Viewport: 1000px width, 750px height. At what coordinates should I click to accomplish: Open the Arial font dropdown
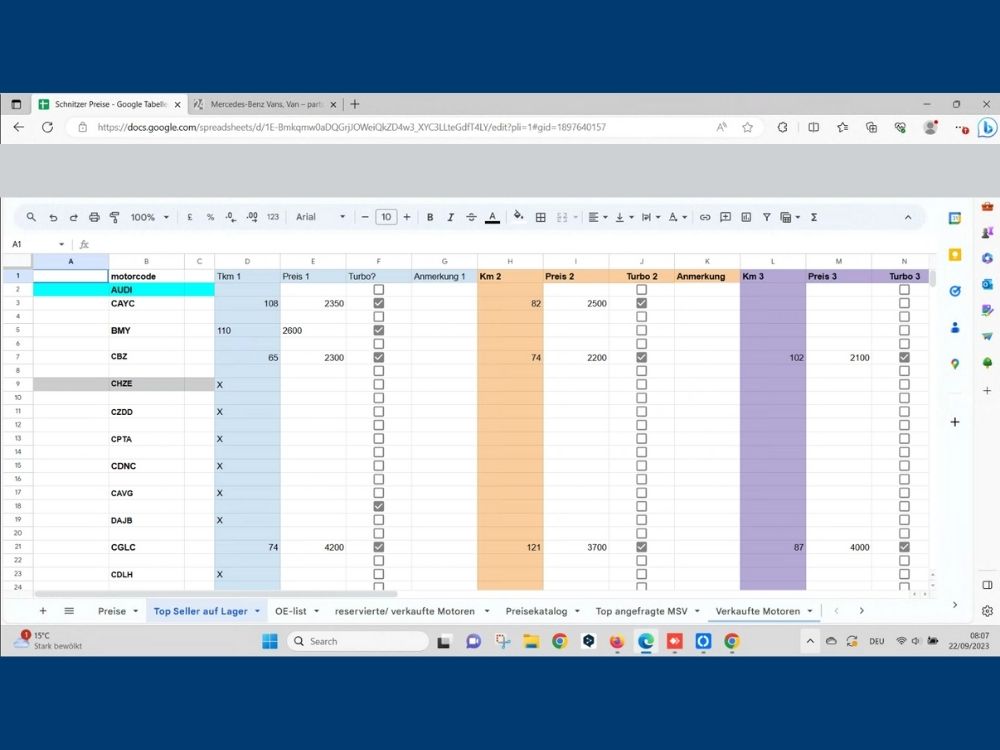[x=320, y=217]
